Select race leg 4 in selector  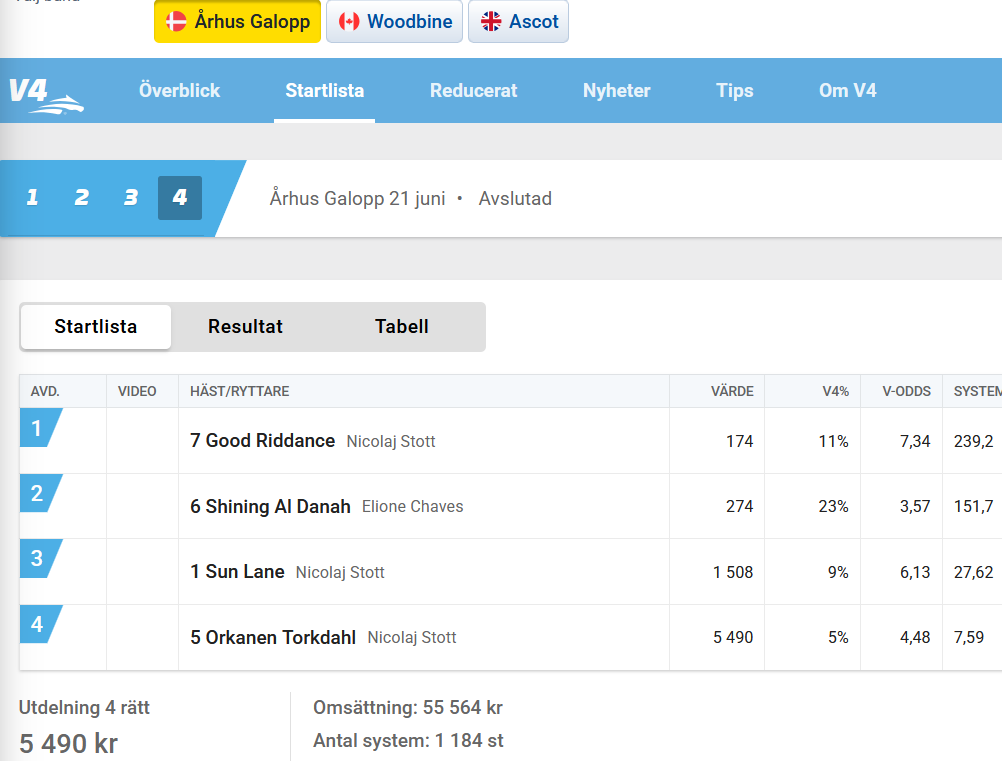click(180, 197)
